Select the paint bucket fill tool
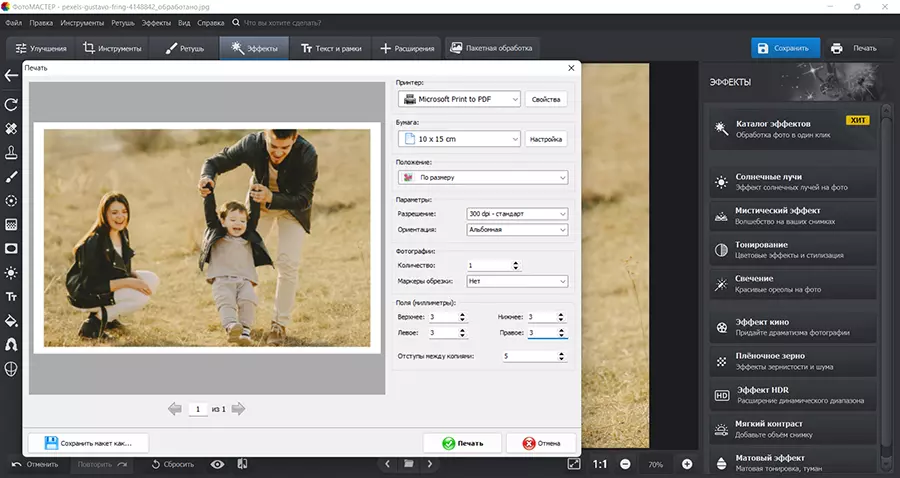This screenshot has height=478, width=900. (11, 321)
